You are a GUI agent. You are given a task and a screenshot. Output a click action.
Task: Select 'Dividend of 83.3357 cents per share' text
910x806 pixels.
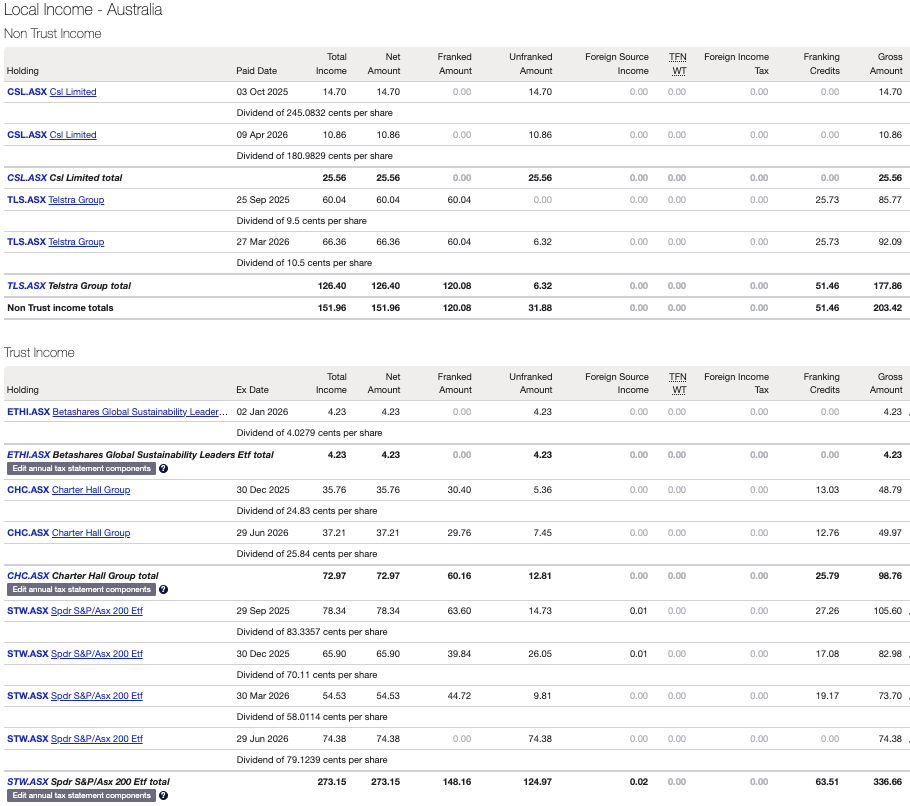pyautogui.click(x=312, y=632)
